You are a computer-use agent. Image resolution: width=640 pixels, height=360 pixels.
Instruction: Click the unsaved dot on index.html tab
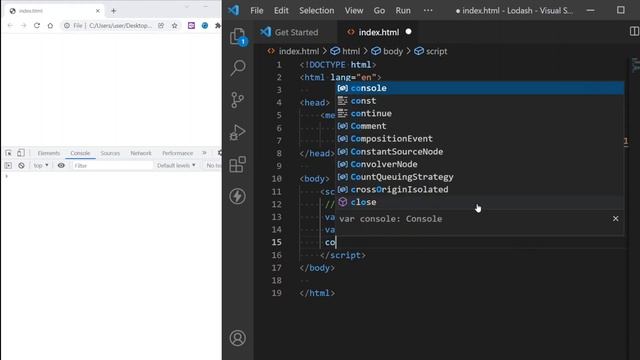(408, 31)
